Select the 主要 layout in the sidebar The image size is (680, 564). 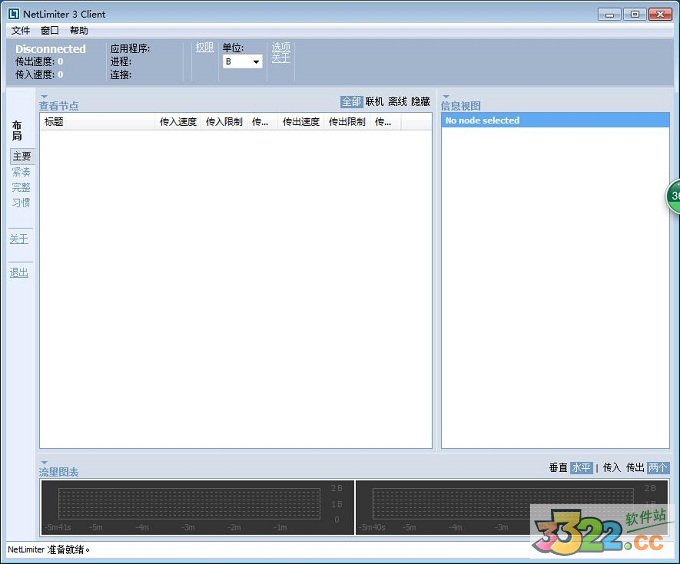(22, 156)
